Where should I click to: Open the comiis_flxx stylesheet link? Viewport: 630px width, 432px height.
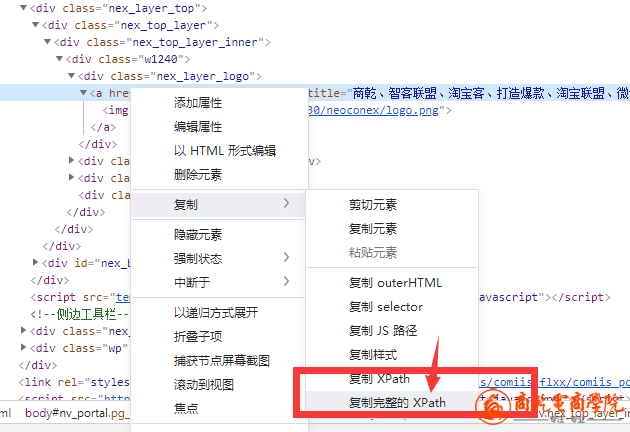(x=554, y=382)
